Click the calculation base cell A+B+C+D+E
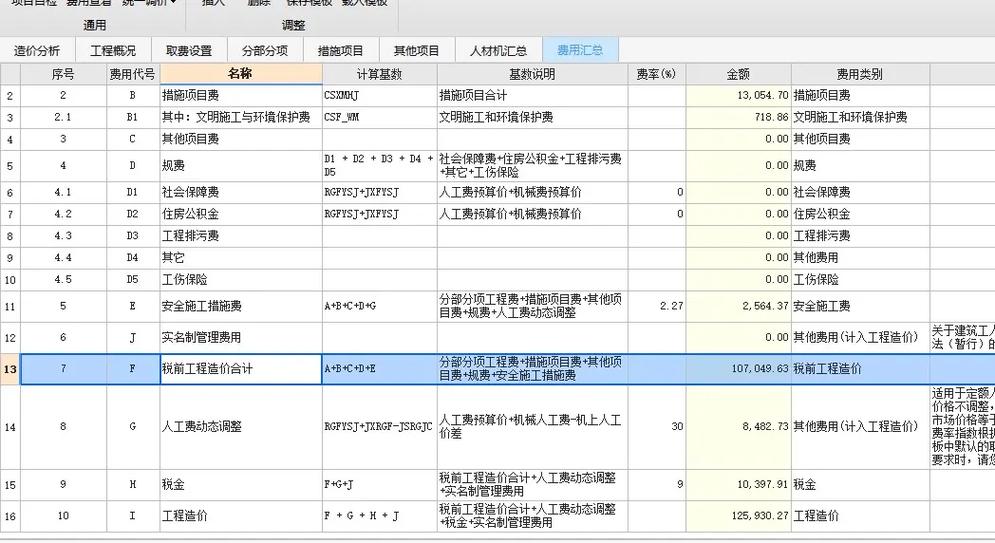 379,369
